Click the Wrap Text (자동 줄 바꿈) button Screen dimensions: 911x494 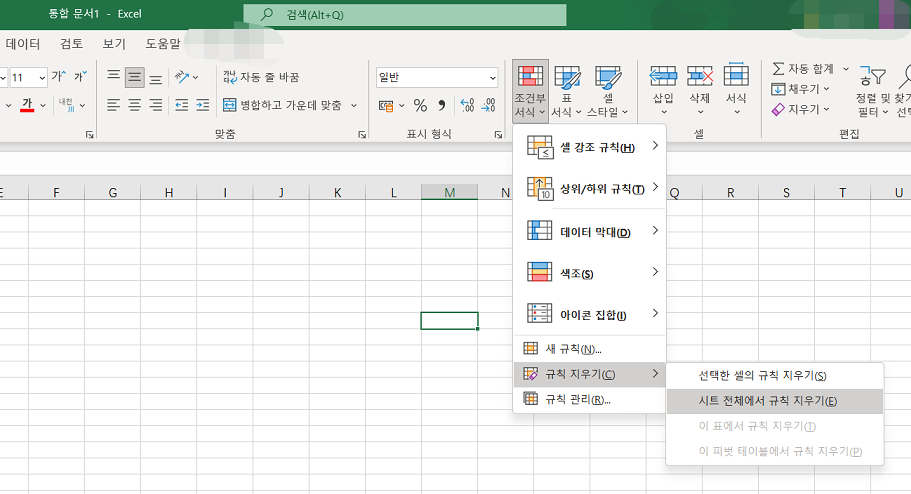tap(261, 77)
